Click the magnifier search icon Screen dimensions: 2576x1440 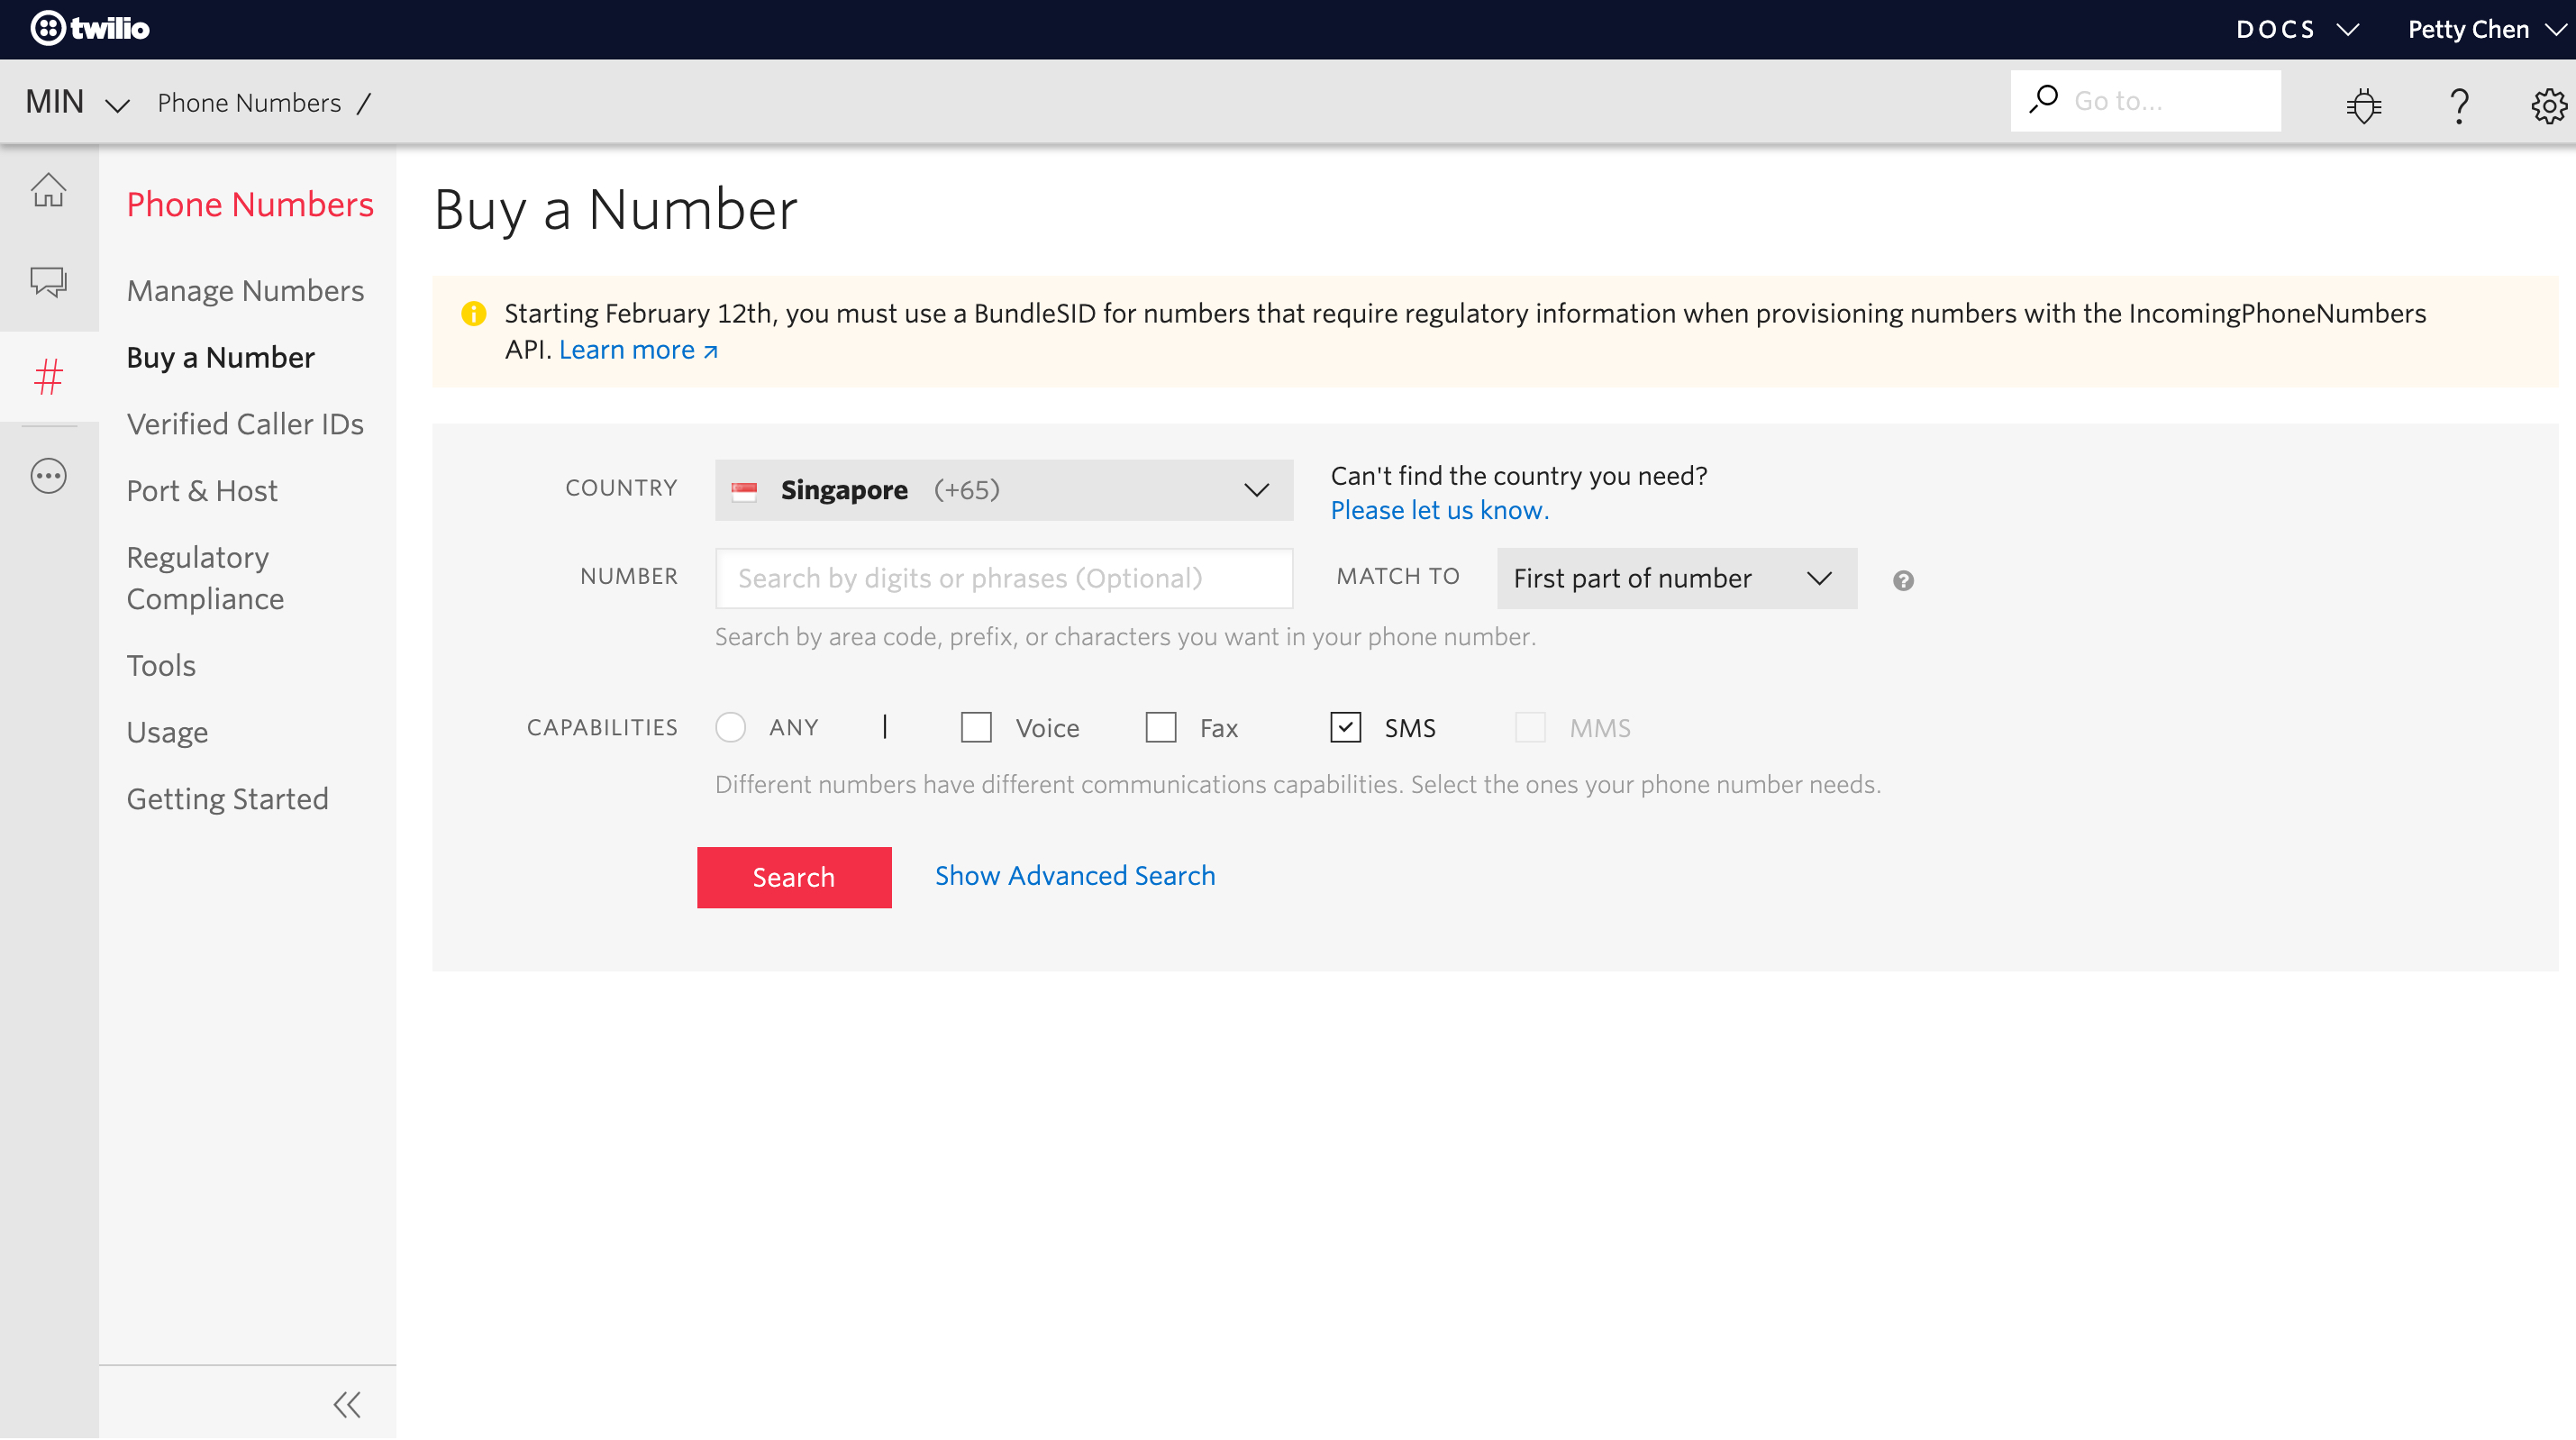pos(2044,100)
